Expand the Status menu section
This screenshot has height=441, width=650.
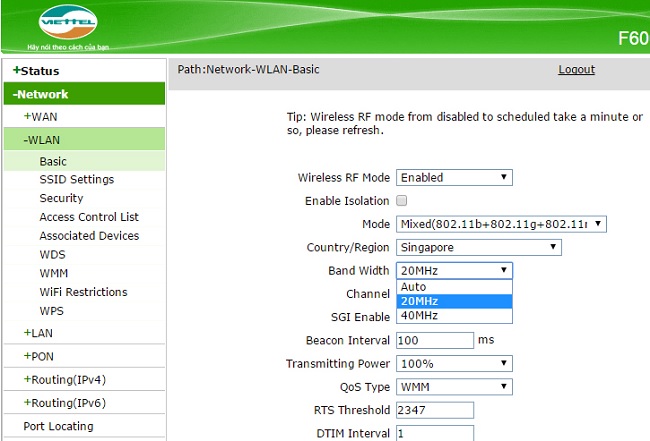click(36, 71)
